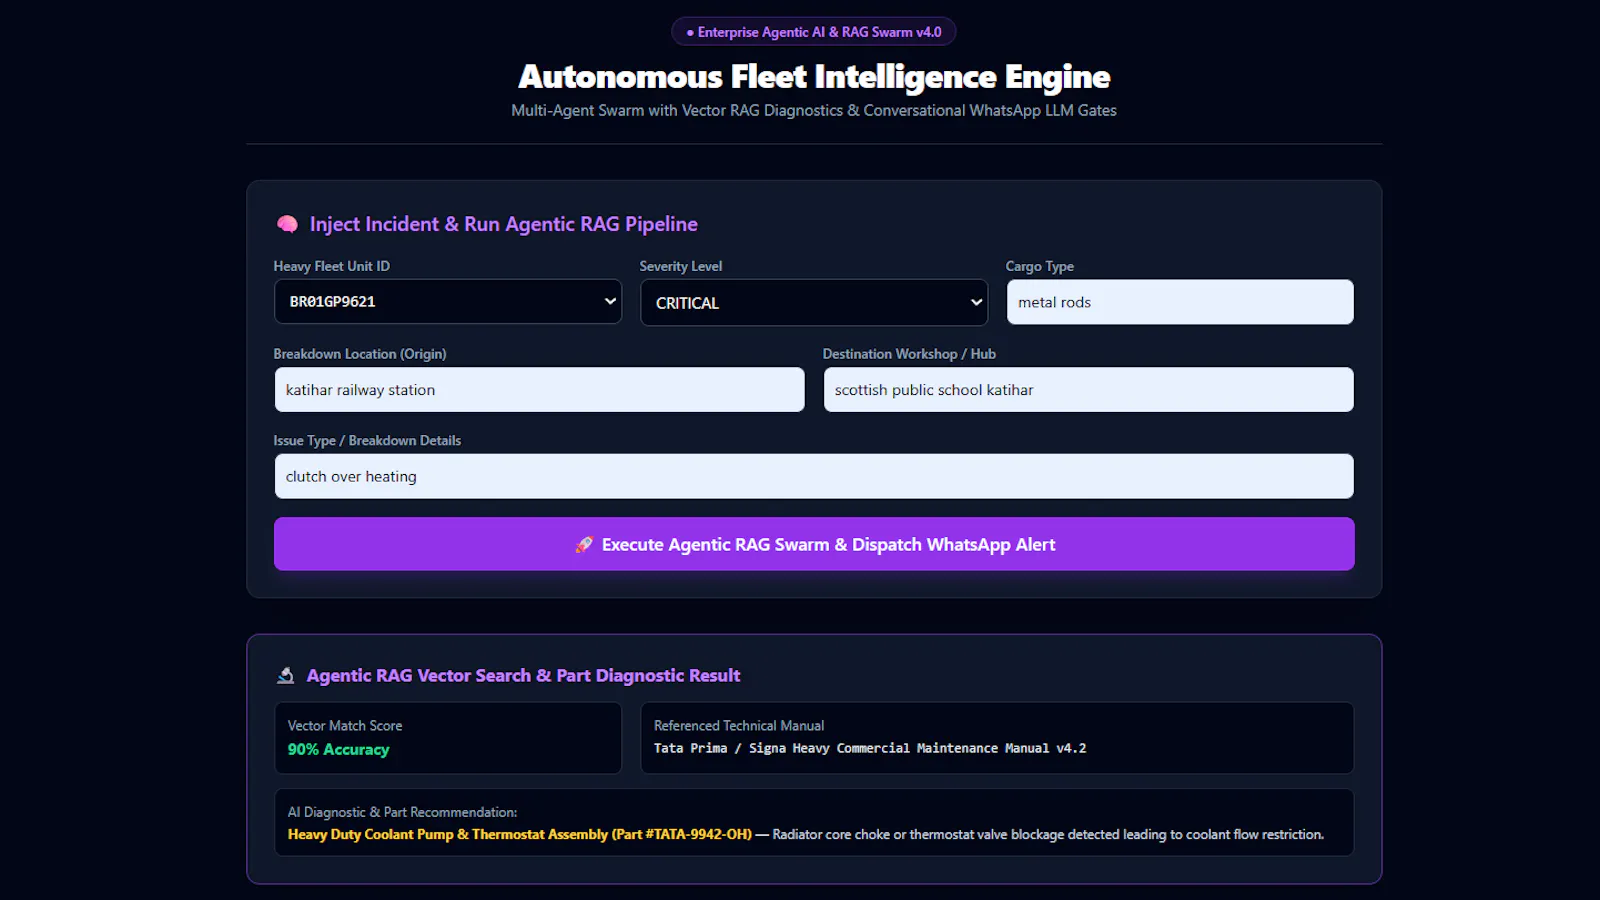The height and width of the screenshot is (900, 1600).
Task: Click the Destination Workshop / Hub label
Action: [x=909, y=354]
